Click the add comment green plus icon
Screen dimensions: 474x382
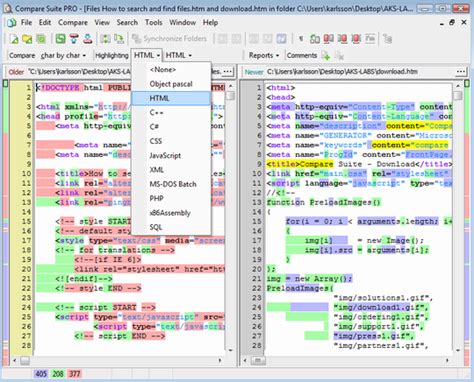[326, 55]
